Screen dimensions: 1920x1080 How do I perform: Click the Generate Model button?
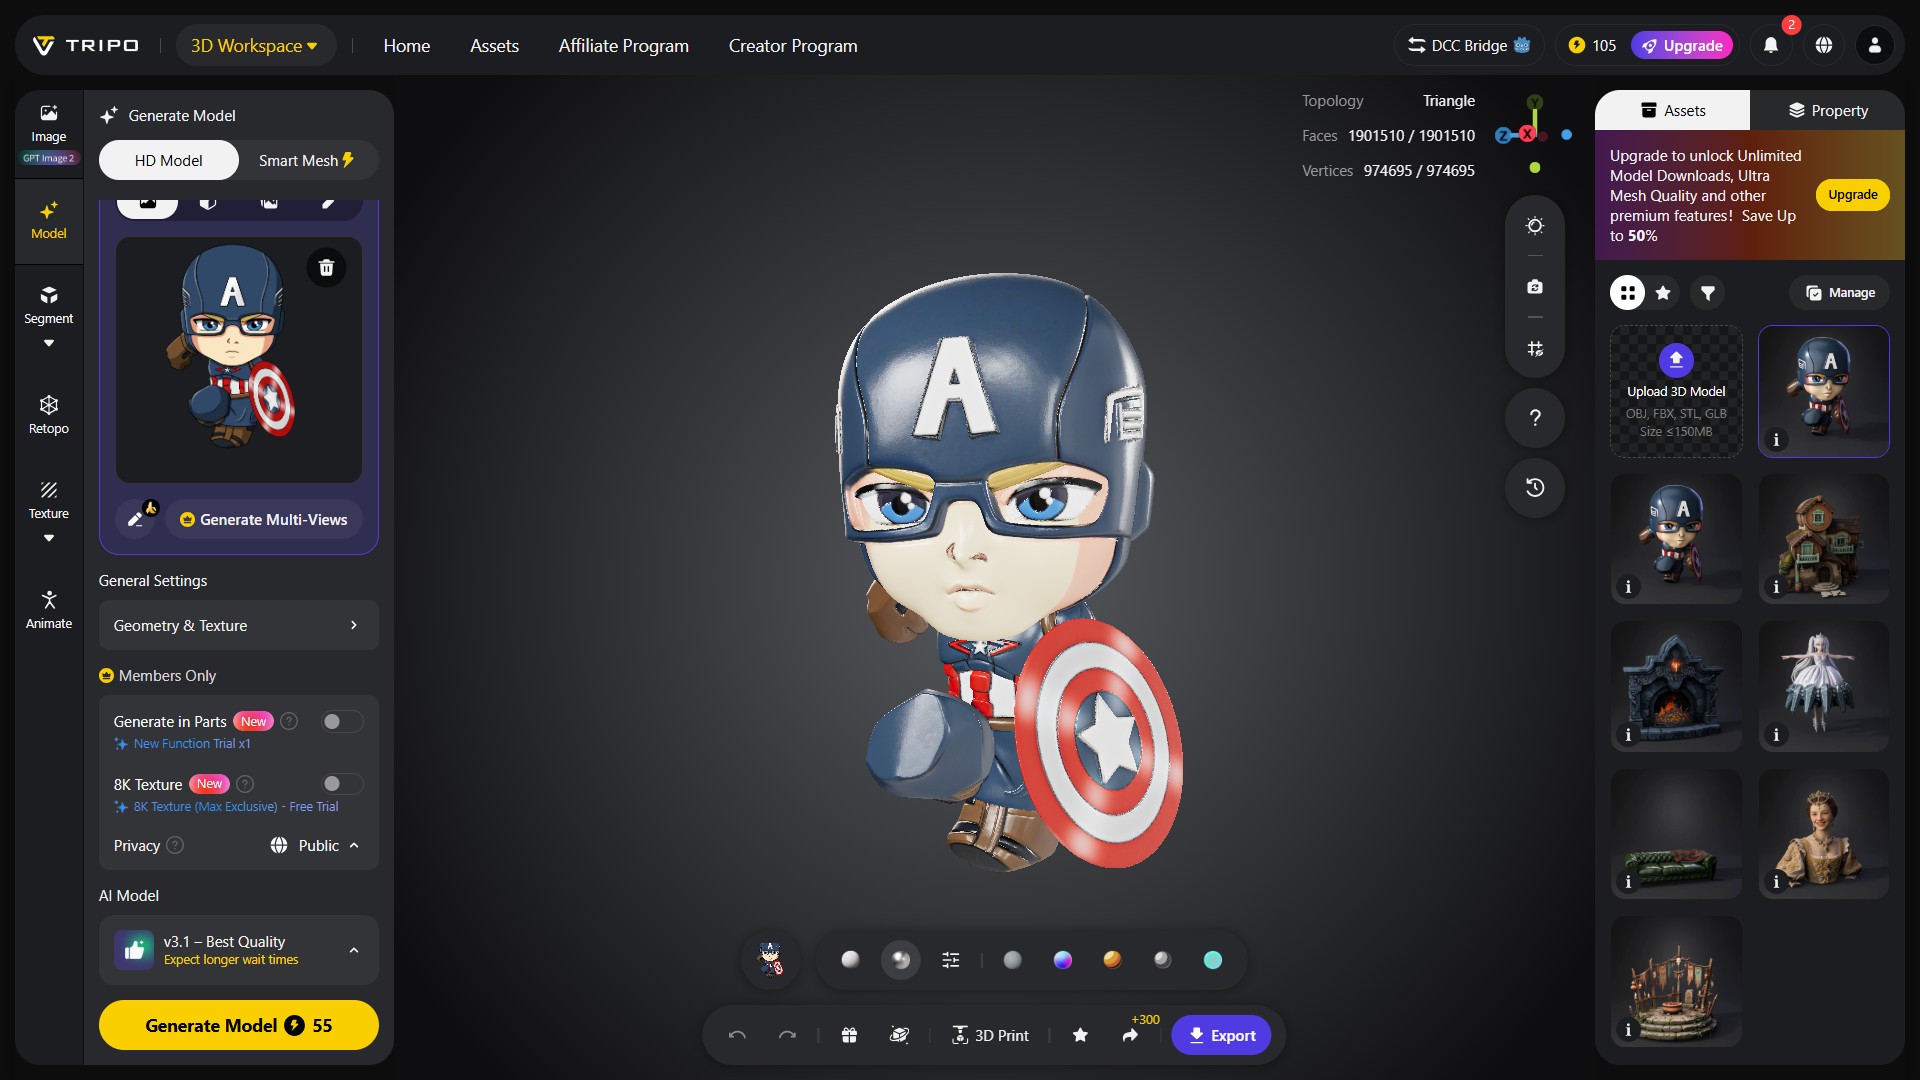238,1025
